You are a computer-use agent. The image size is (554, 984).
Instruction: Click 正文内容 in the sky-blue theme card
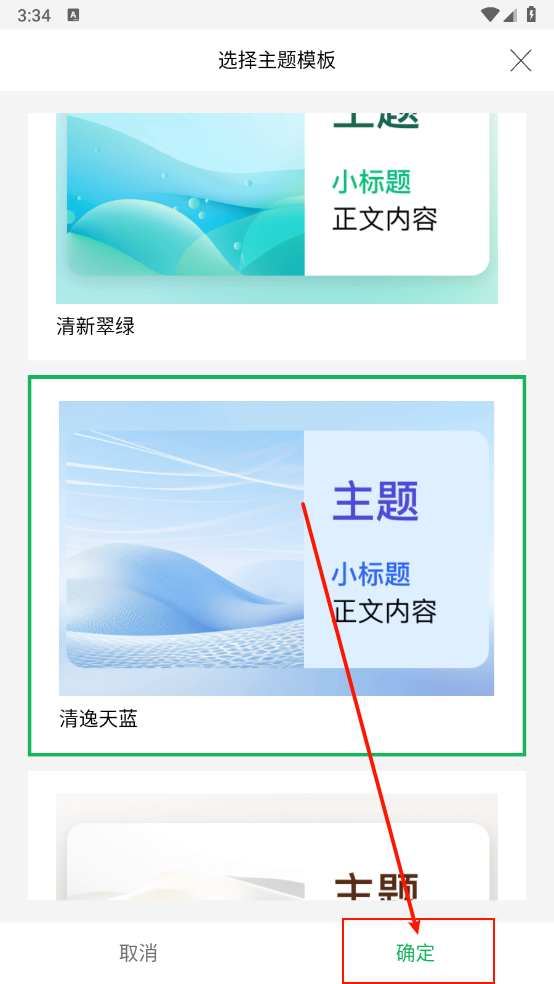coord(384,611)
